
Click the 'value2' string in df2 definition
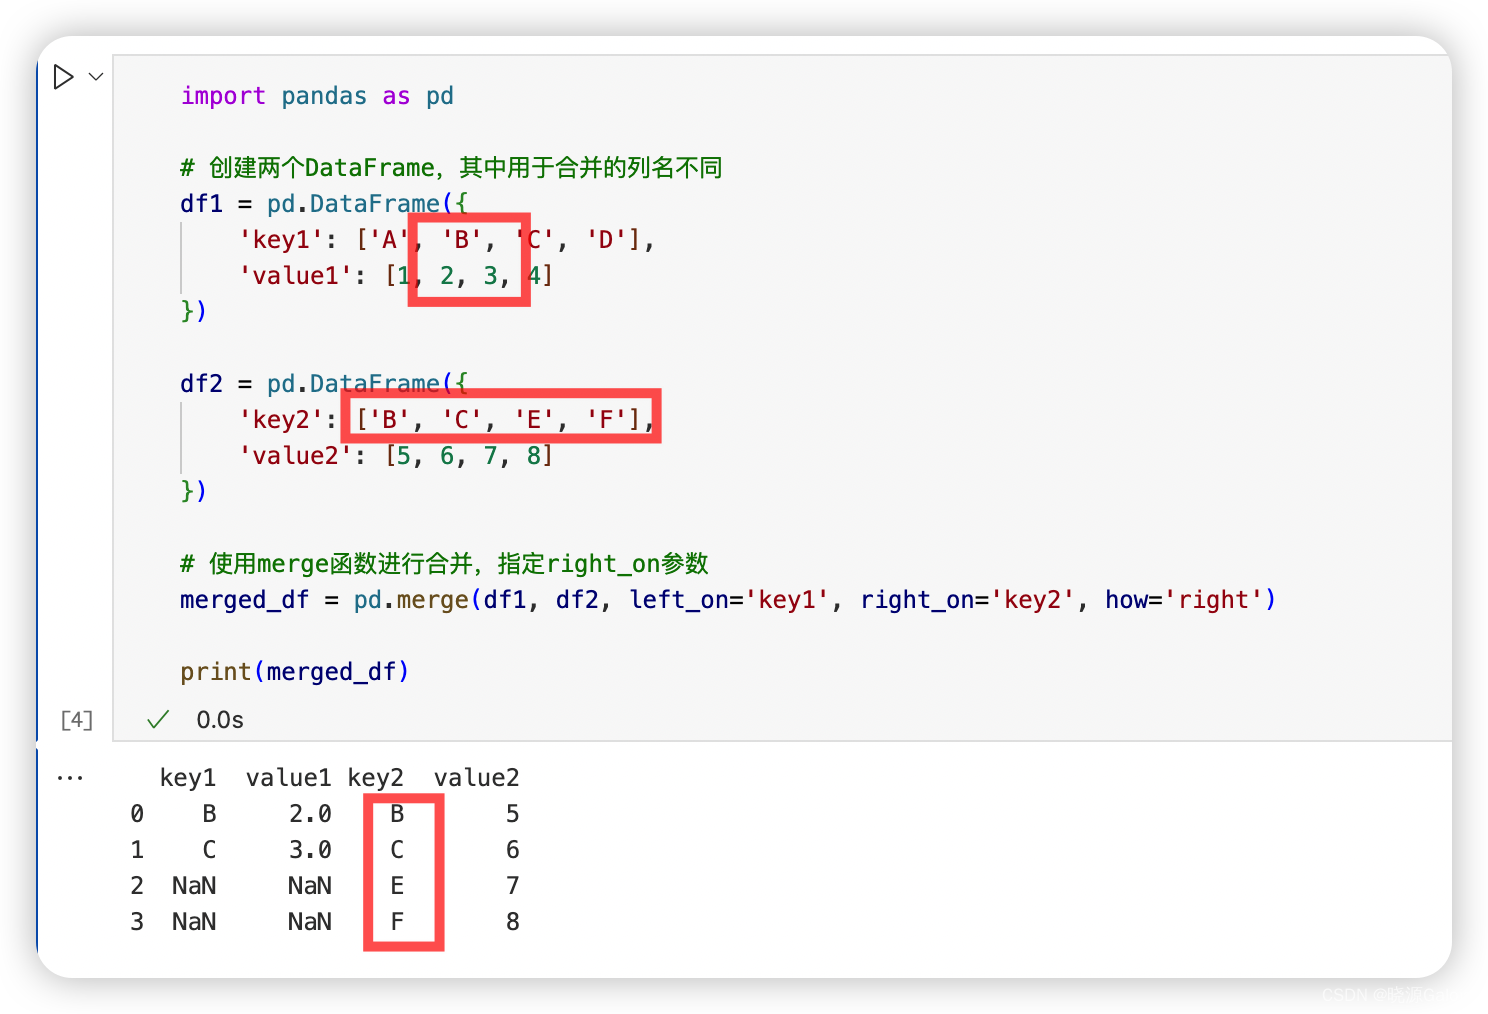tap(296, 456)
